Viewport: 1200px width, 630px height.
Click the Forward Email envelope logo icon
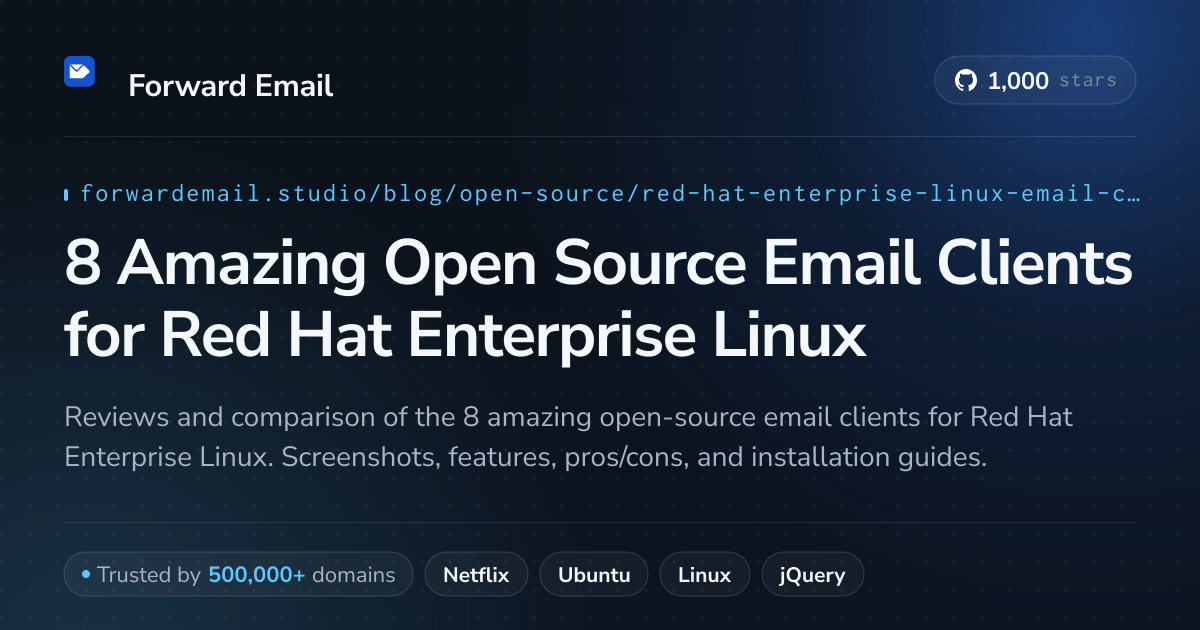[x=79, y=72]
